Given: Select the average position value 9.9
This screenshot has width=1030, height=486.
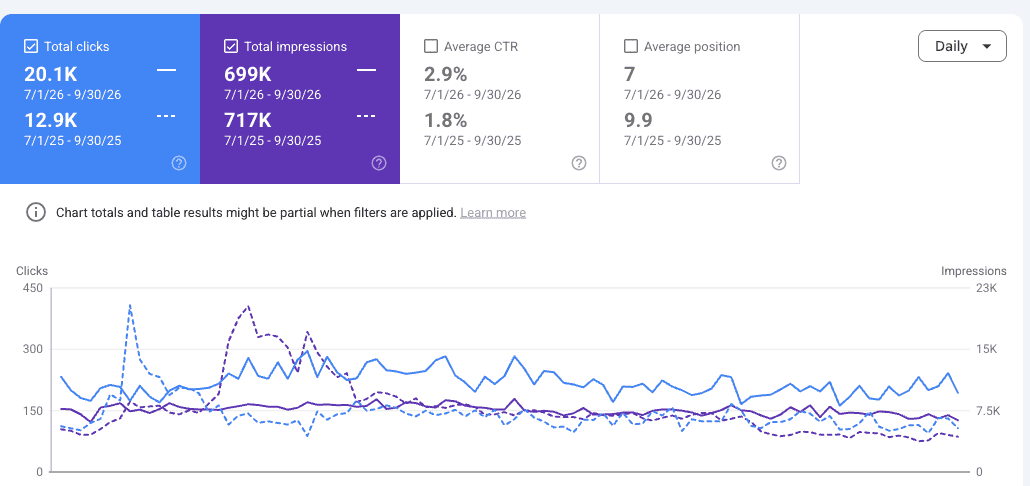Looking at the screenshot, I should coord(638,120).
